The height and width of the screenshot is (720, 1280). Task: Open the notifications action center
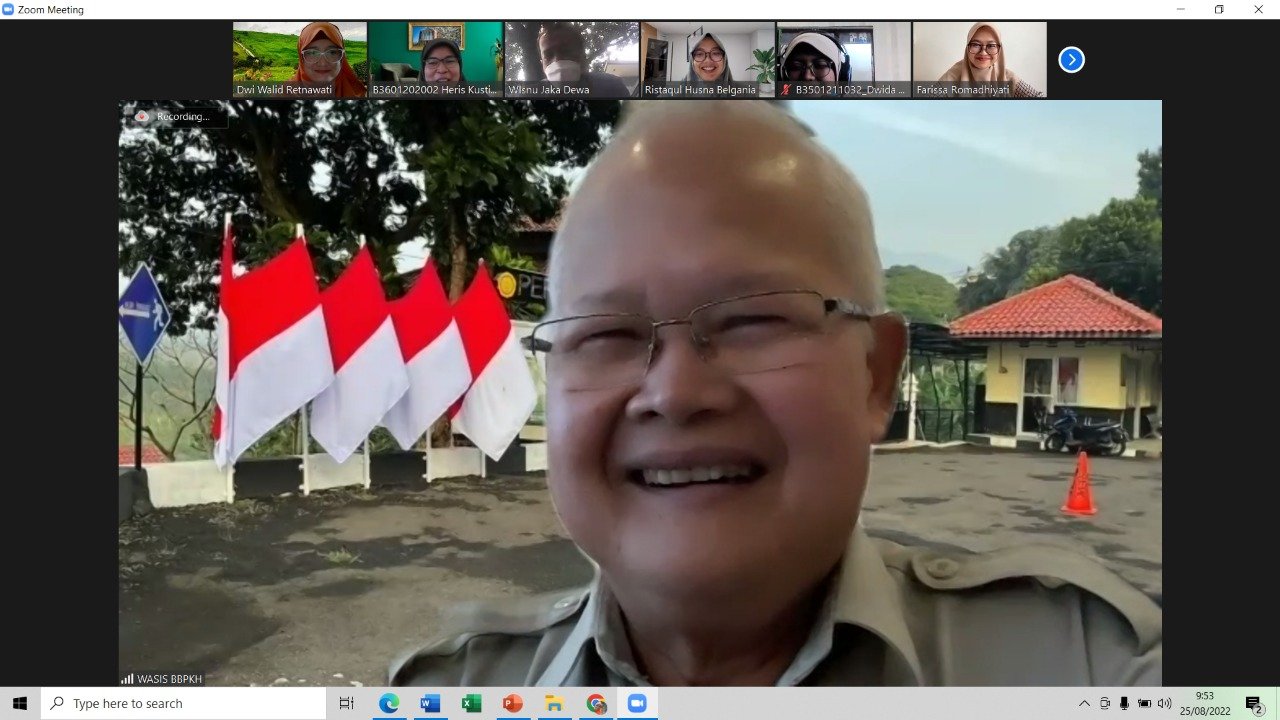tap(1253, 703)
